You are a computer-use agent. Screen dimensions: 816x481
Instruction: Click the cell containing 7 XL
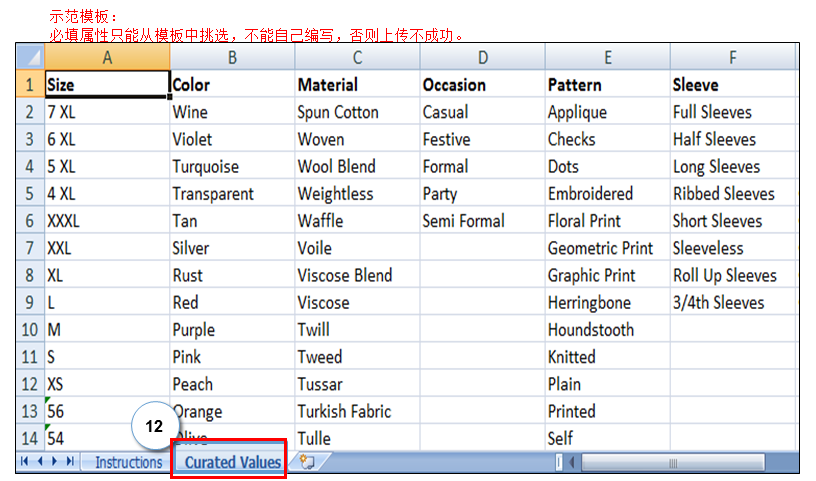(x=107, y=111)
